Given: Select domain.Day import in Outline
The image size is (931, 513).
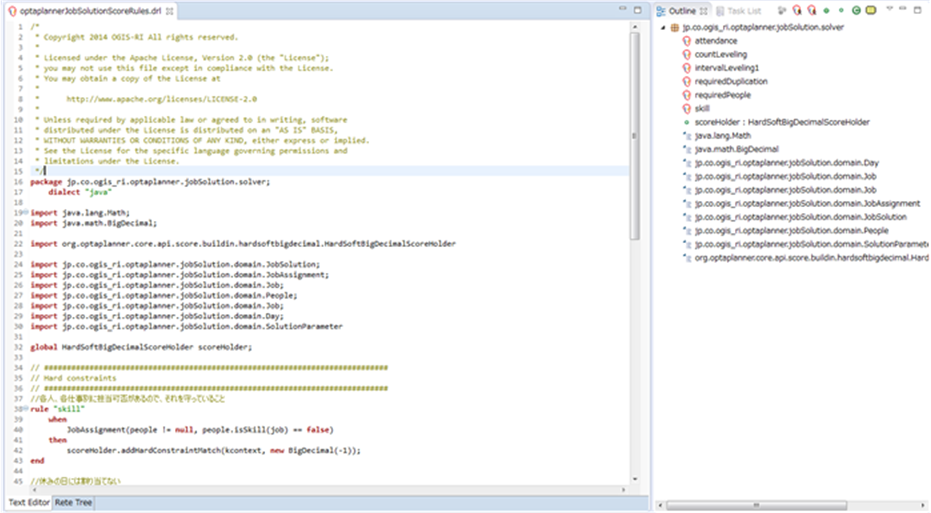Looking at the screenshot, I should click(787, 163).
